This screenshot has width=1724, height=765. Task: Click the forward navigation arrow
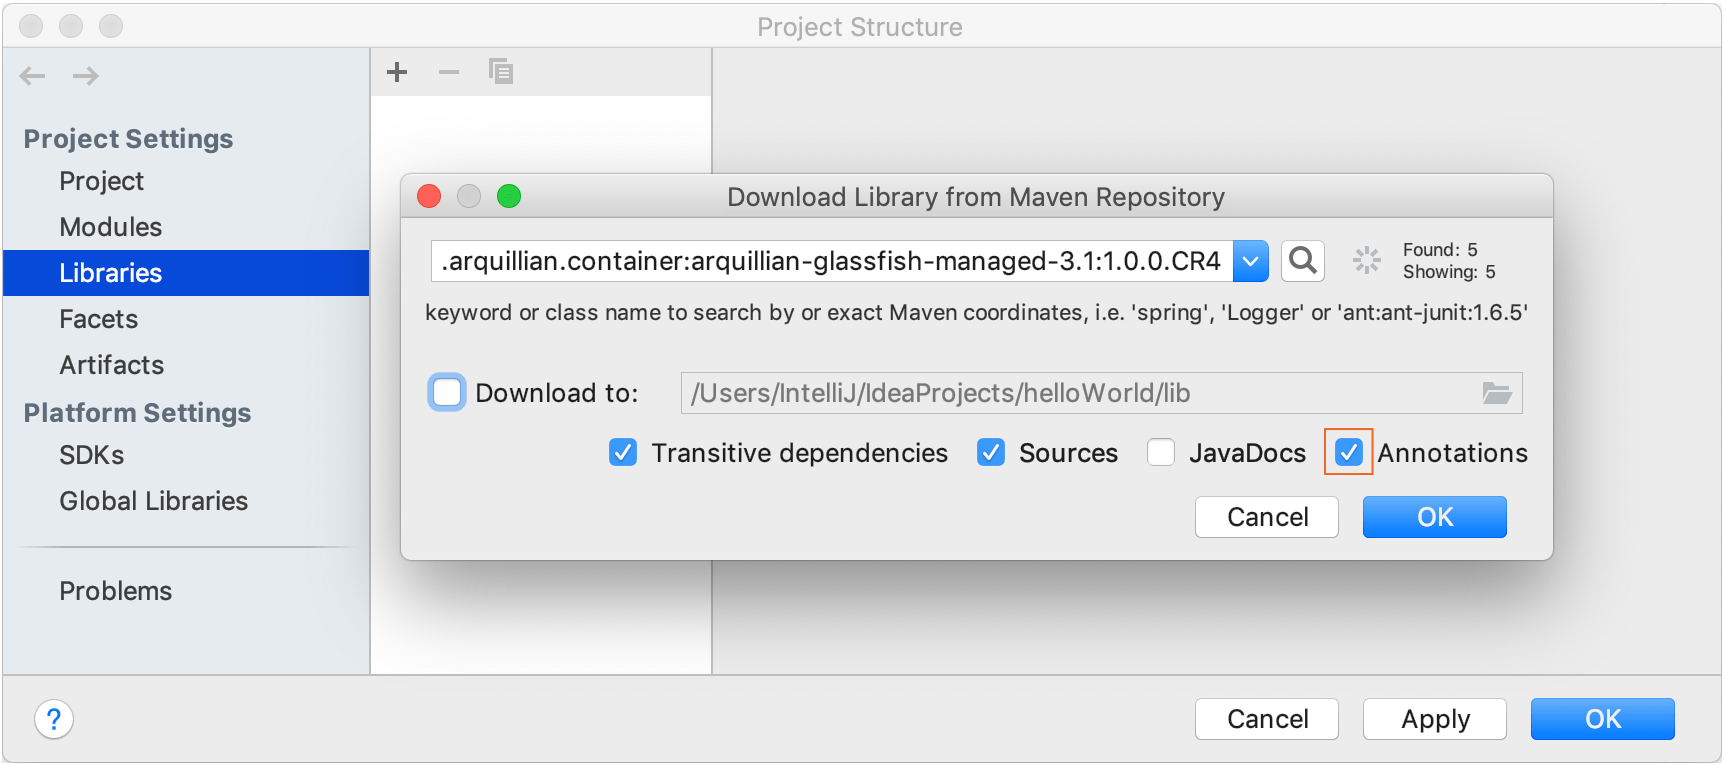(85, 76)
